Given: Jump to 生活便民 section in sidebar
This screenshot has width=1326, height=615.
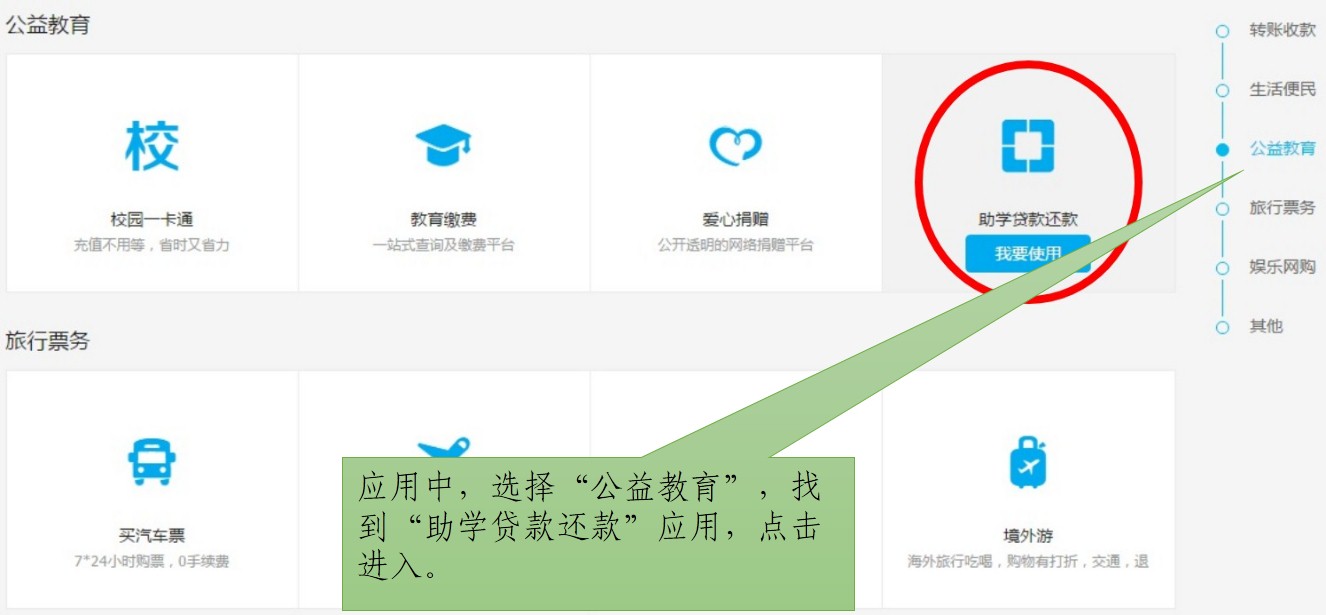Looking at the screenshot, I should (1282, 89).
